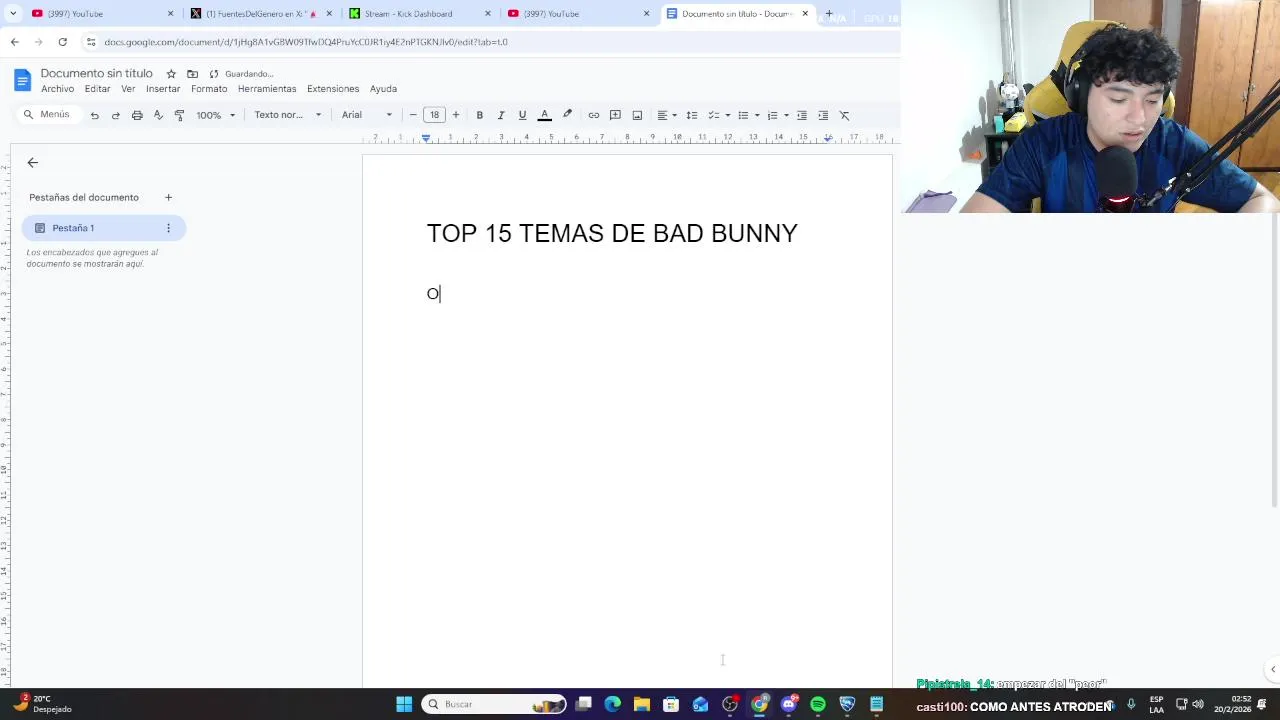Click the address bar URL
The height and width of the screenshot is (720, 1280).
(x=306, y=42)
